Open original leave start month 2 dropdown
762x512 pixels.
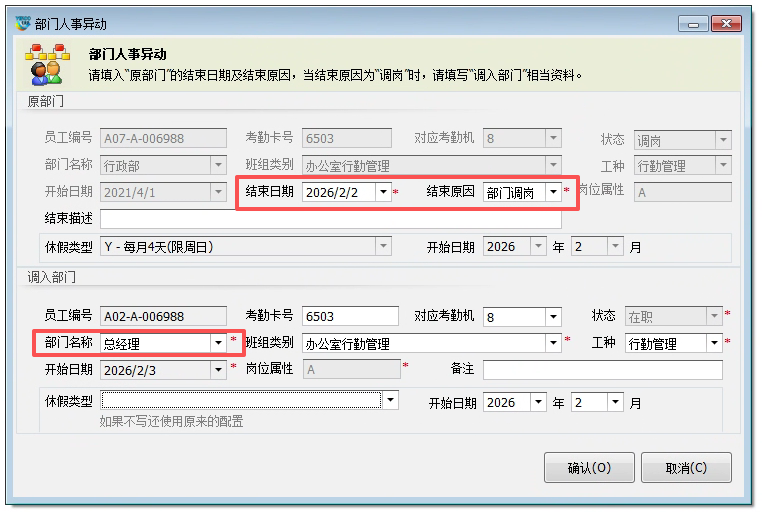tap(616, 246)
